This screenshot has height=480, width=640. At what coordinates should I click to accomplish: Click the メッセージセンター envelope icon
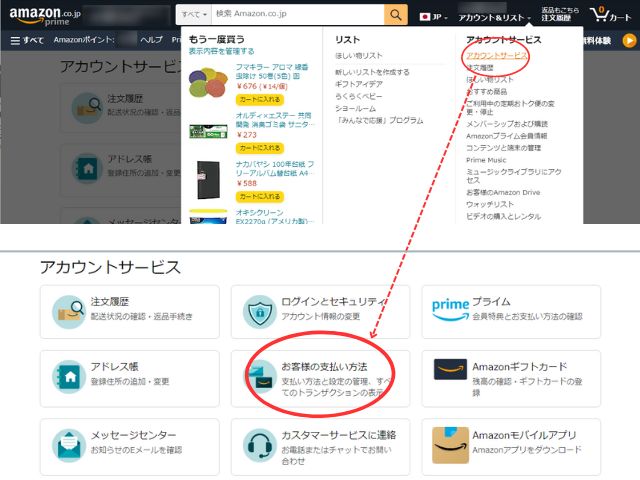[x=69, y=445]
